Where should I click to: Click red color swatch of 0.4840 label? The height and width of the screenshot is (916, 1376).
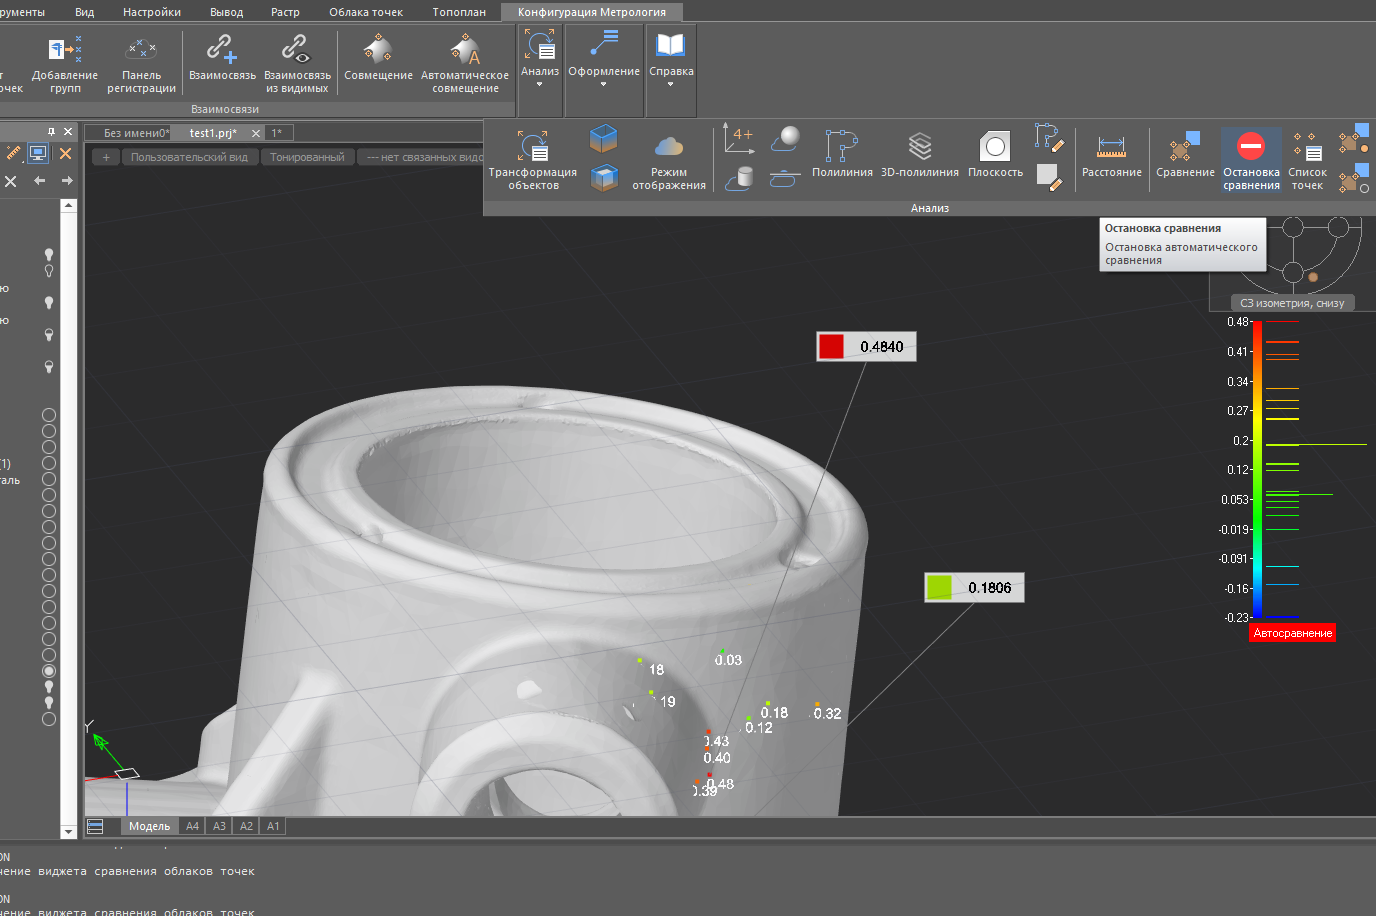tap(831, 347)
